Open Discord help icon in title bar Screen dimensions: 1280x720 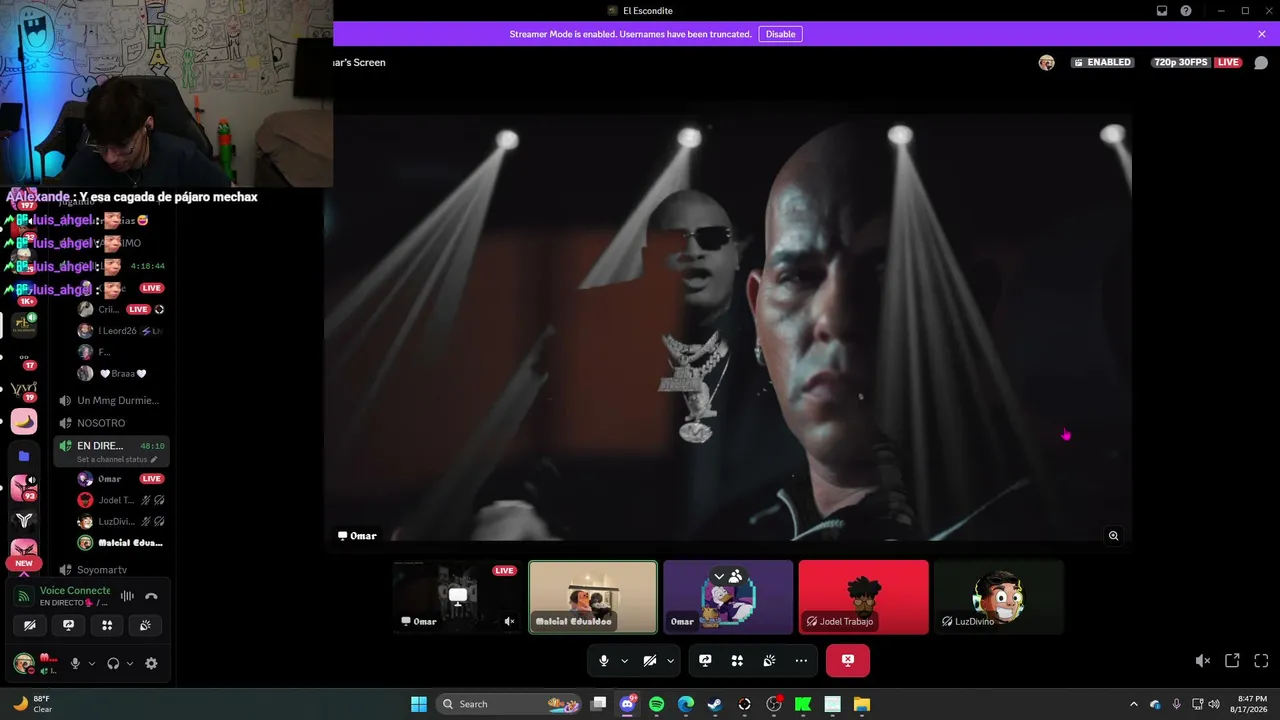pos(1186,11)
